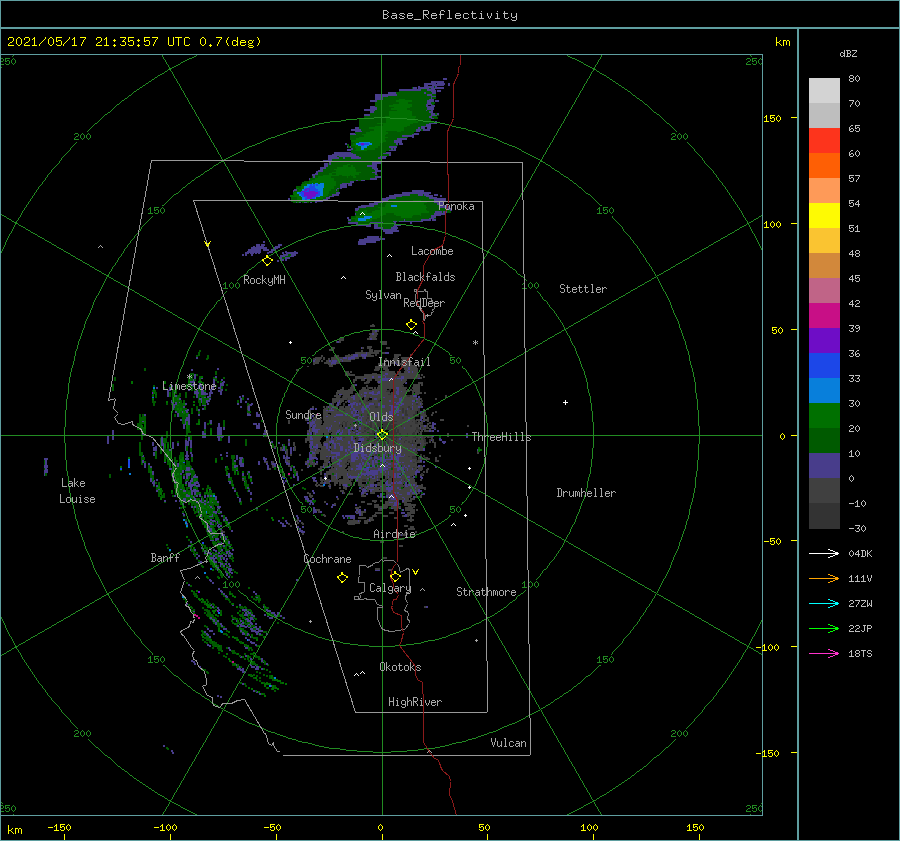Click the green 22JP arrow legend icon
Image resolution: width=900 pixels, height=841 pixels.
coord(824,629)
